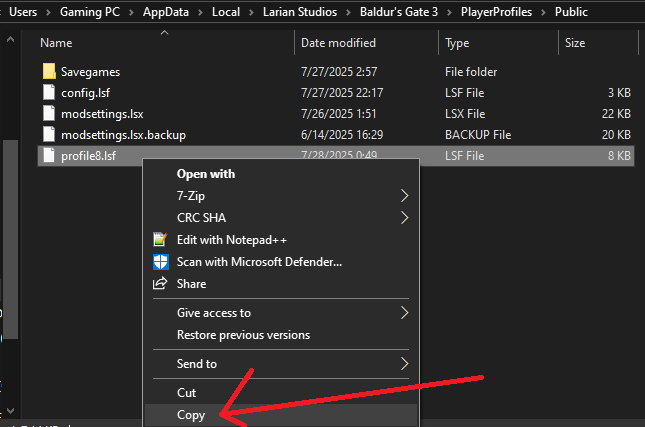Sort files by Date modified column
645x427 pixels.
338,43
